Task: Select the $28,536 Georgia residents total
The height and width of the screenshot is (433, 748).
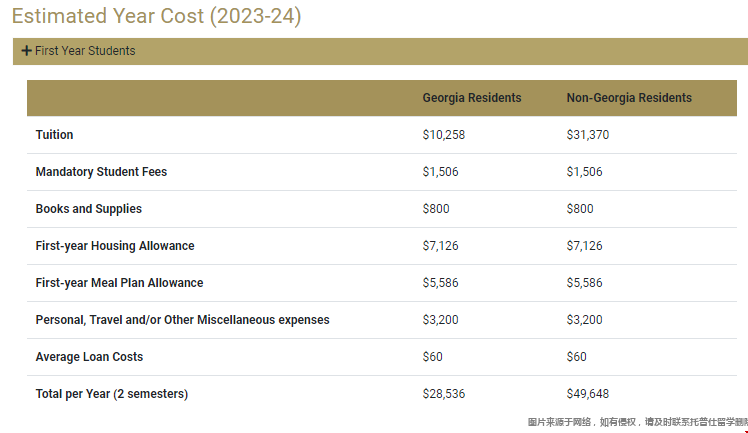Action: (x=443, y=394)
